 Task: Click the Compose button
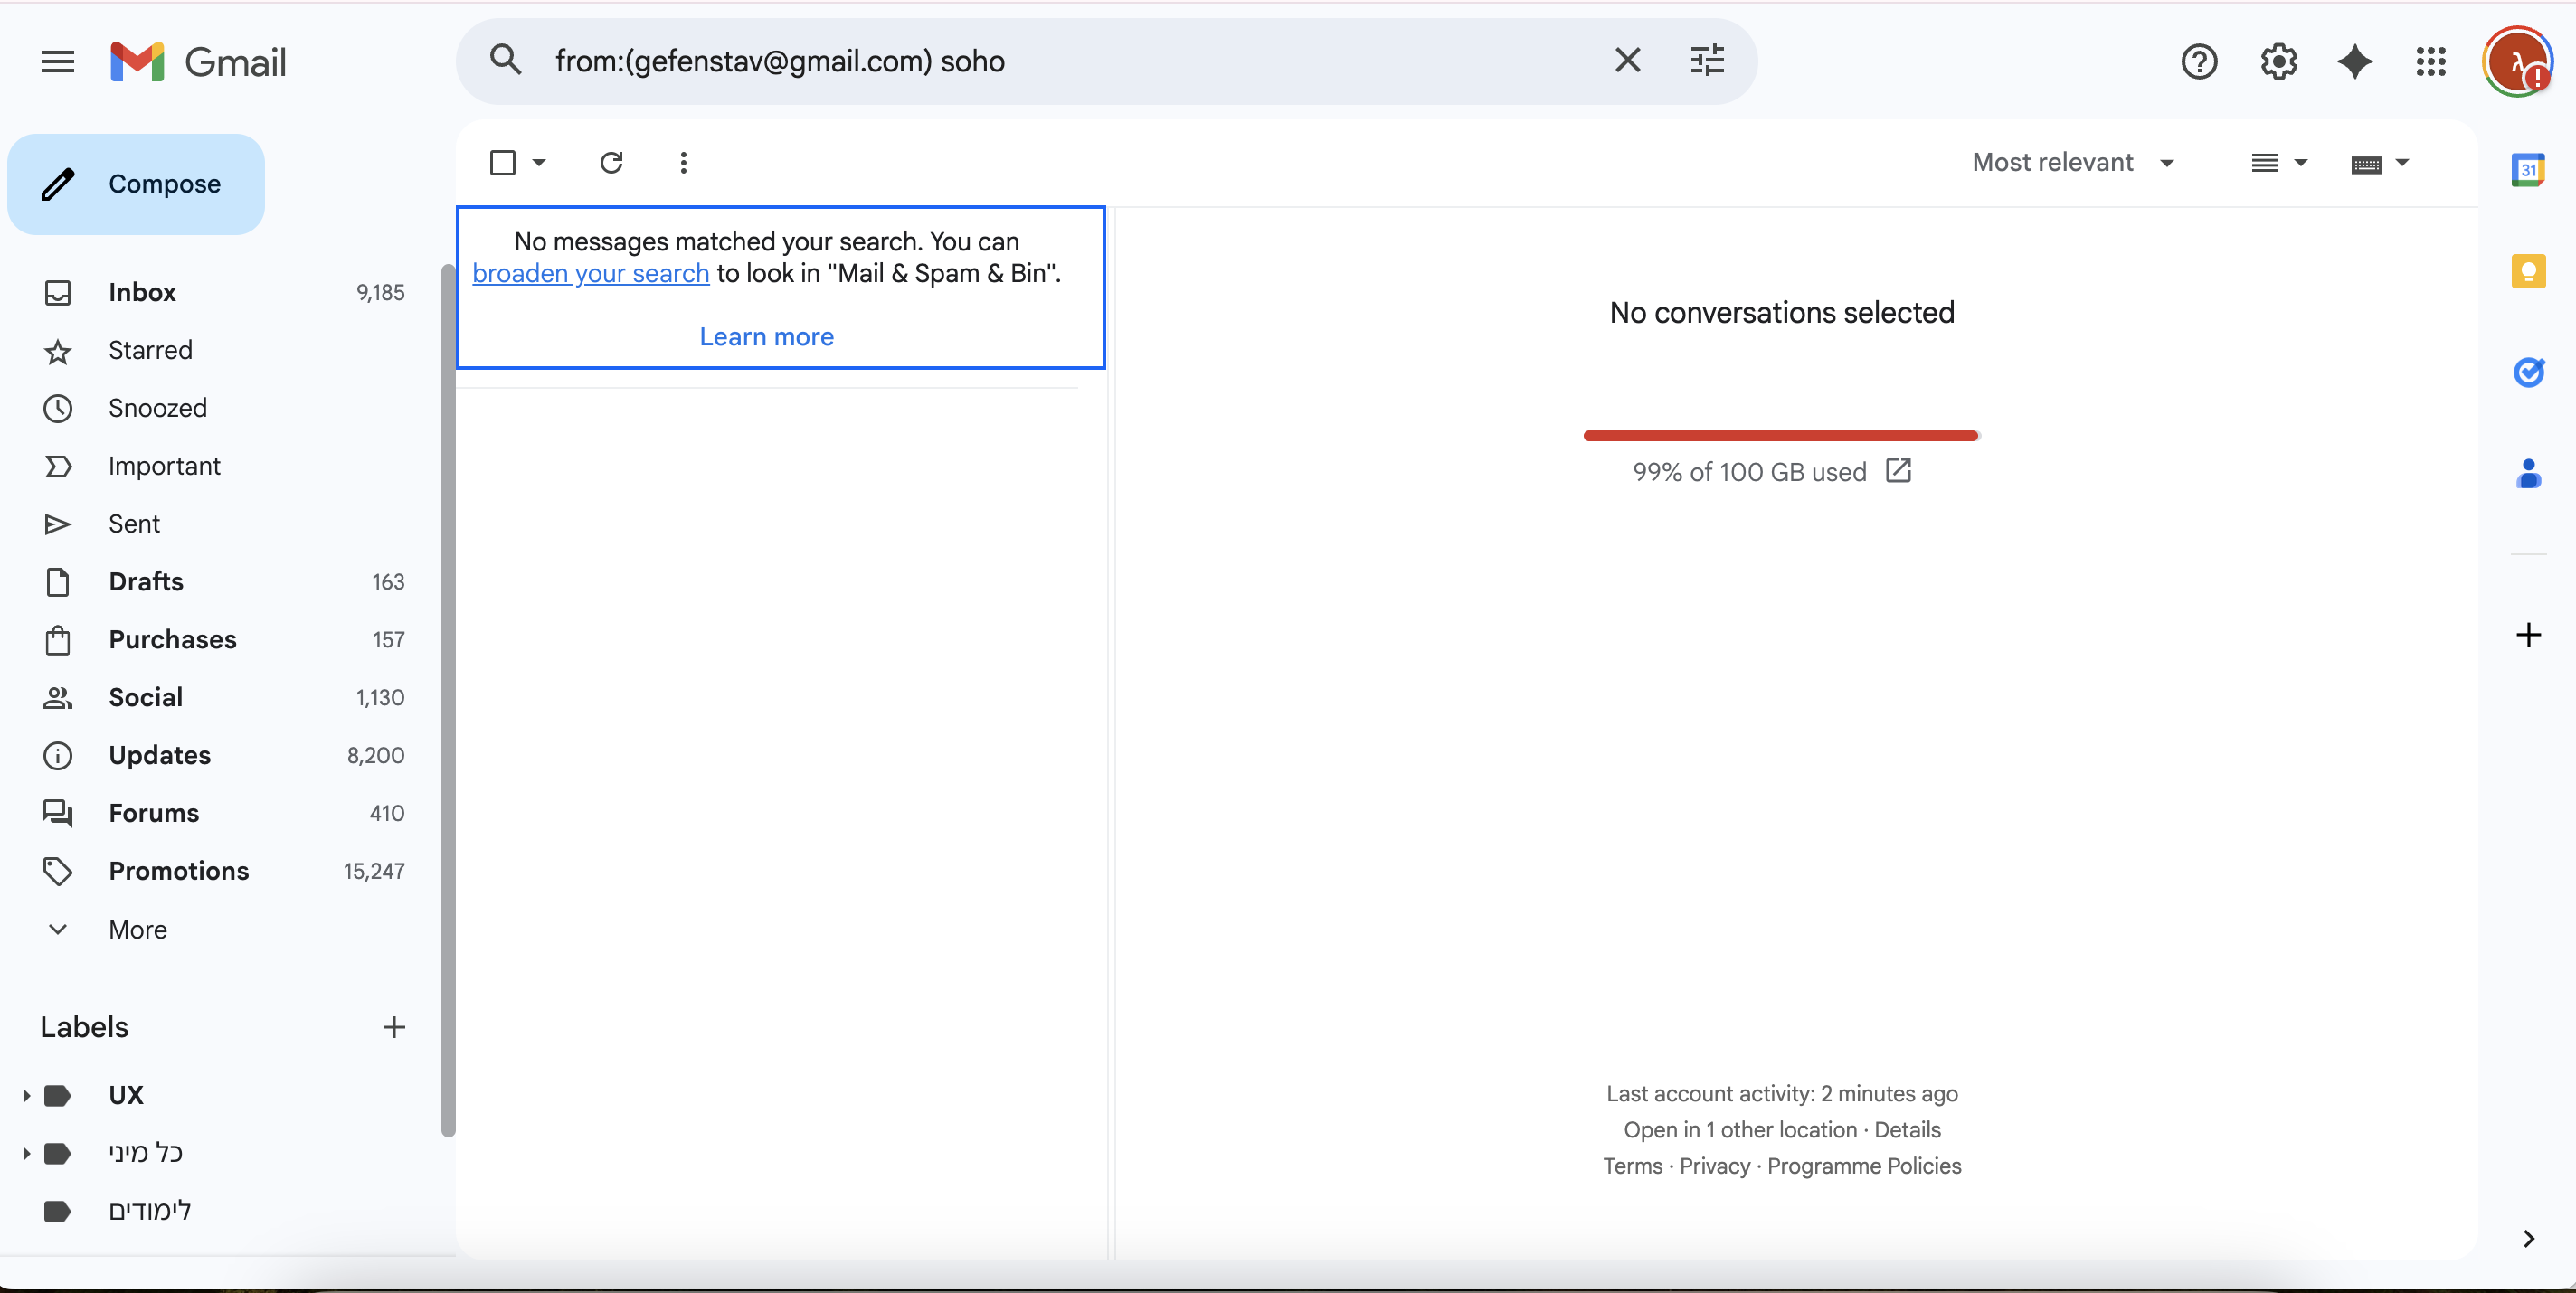(x=136, y=184)
